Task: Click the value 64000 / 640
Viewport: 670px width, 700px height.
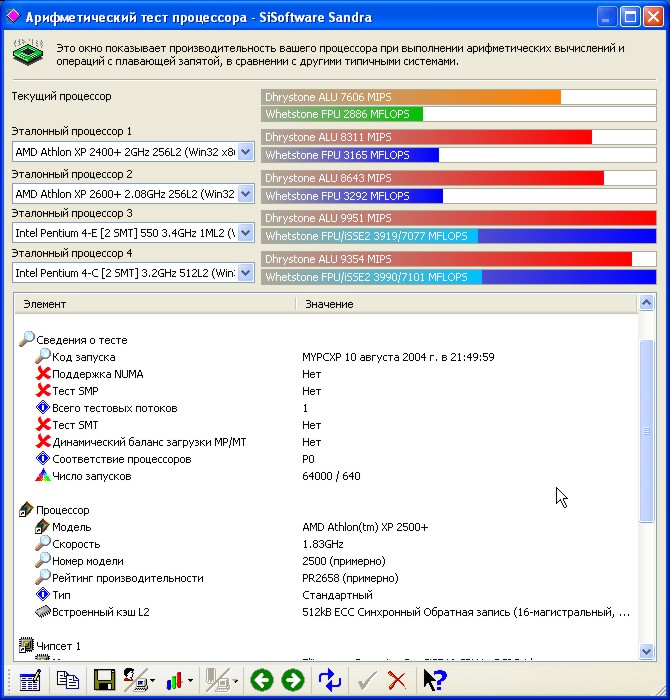Action: pos(331,476)
